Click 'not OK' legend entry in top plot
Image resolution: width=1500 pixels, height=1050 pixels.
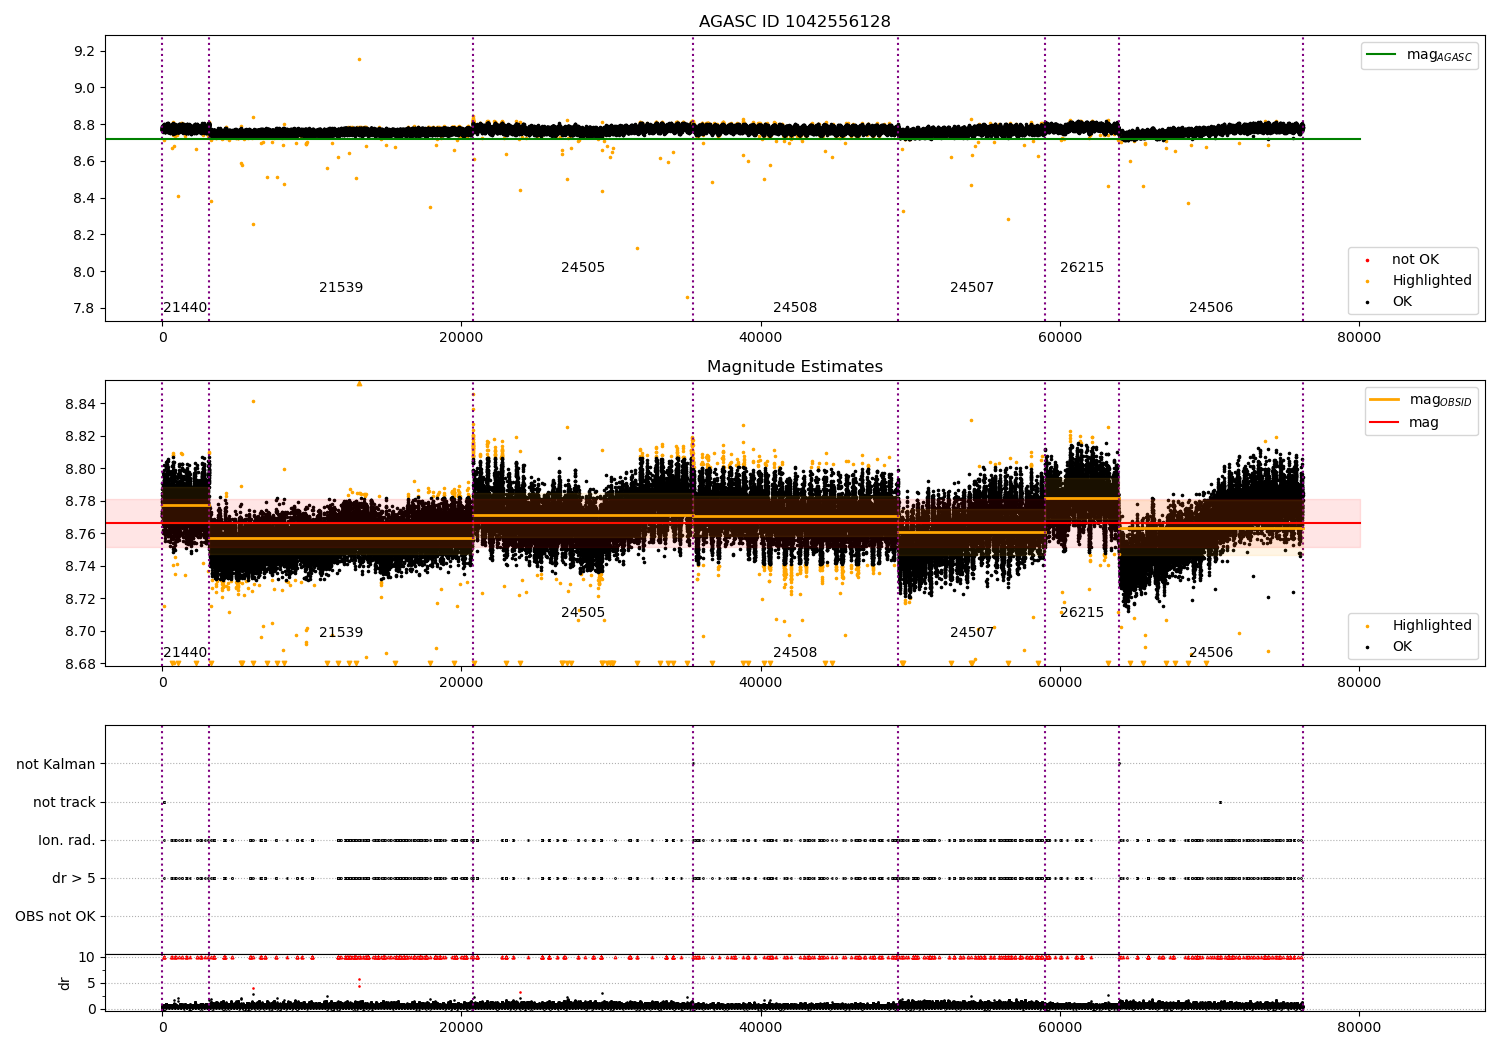1415,260
